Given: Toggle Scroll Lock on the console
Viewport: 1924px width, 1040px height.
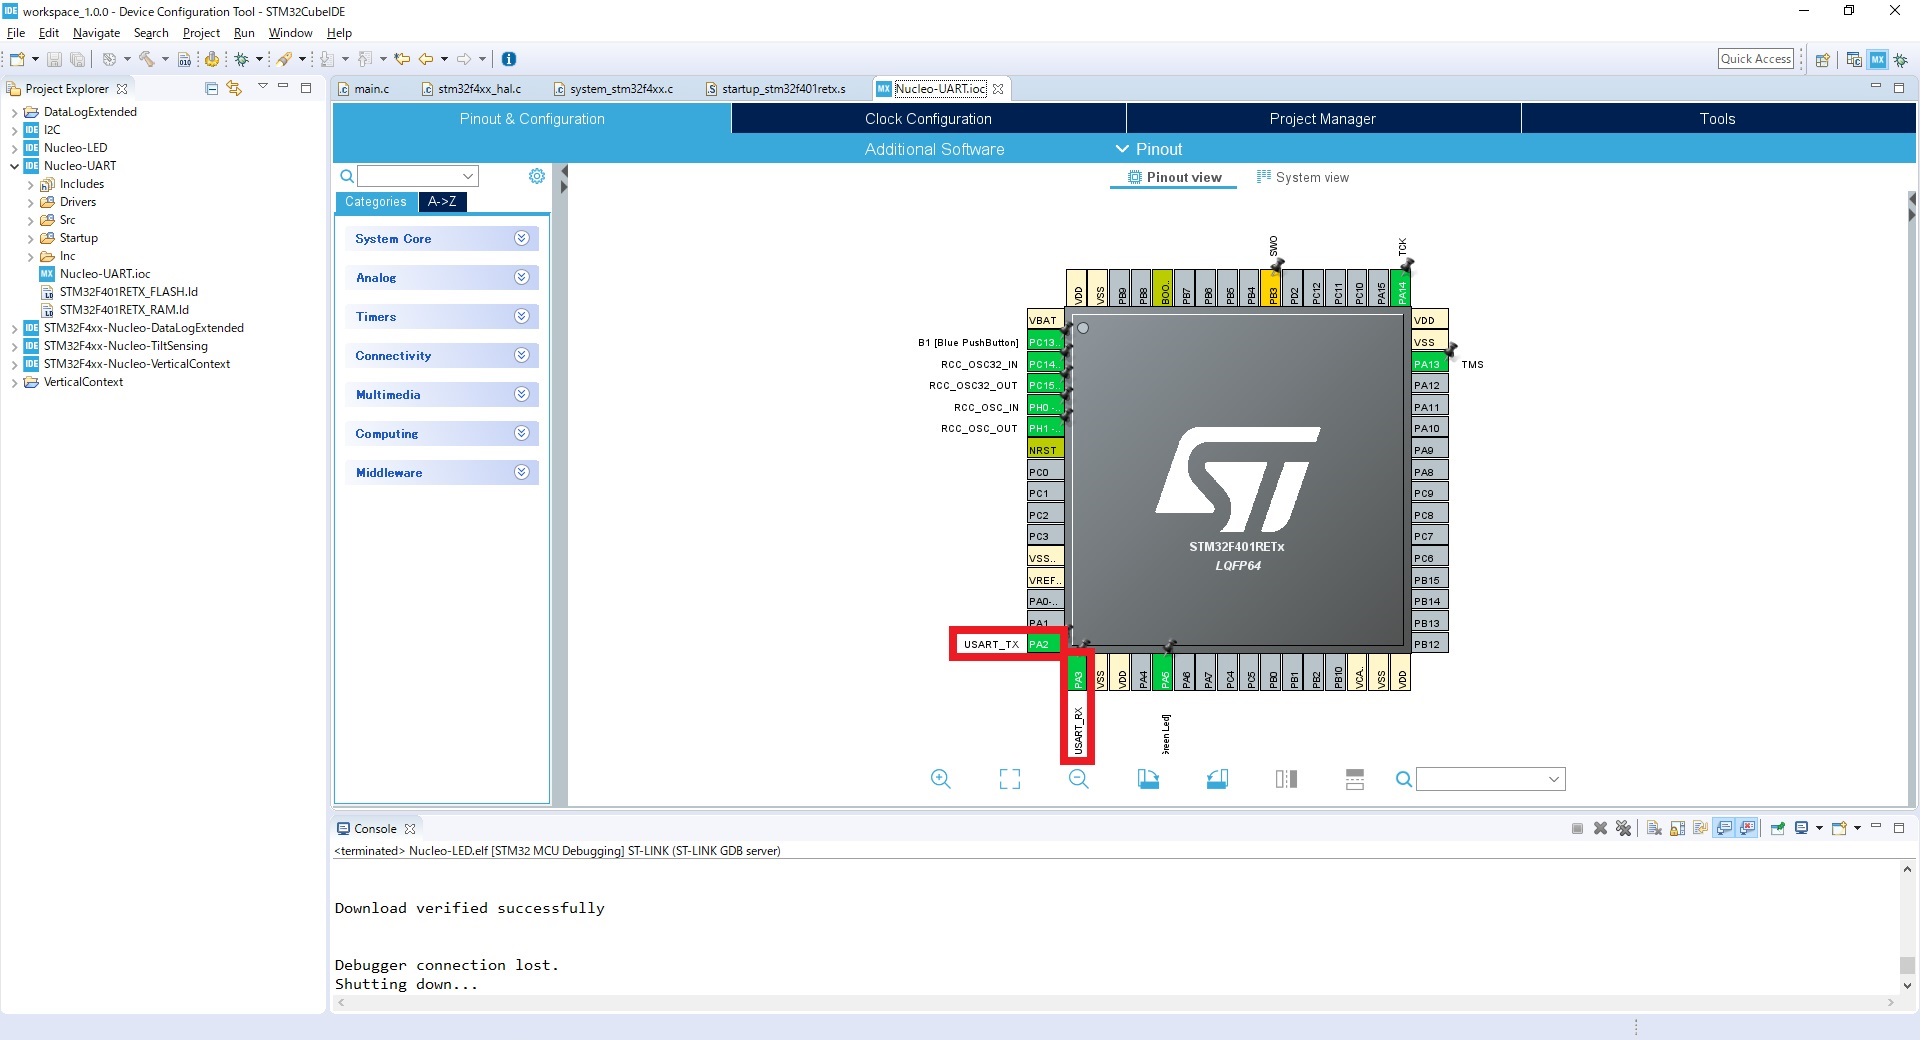Looking at the screenshot, I should 1675,828.
